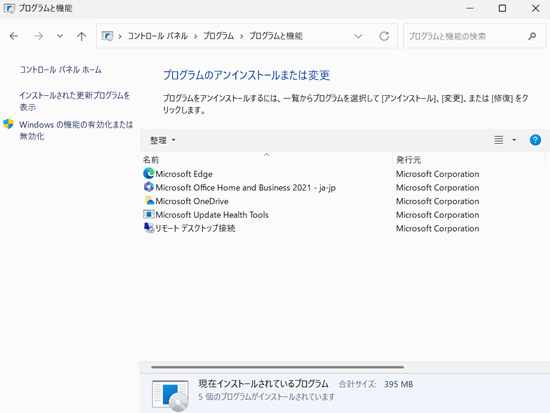Viewport: 550px width, 413px height.
Task: Go back with the left arrow button
Action: (14, 36)
